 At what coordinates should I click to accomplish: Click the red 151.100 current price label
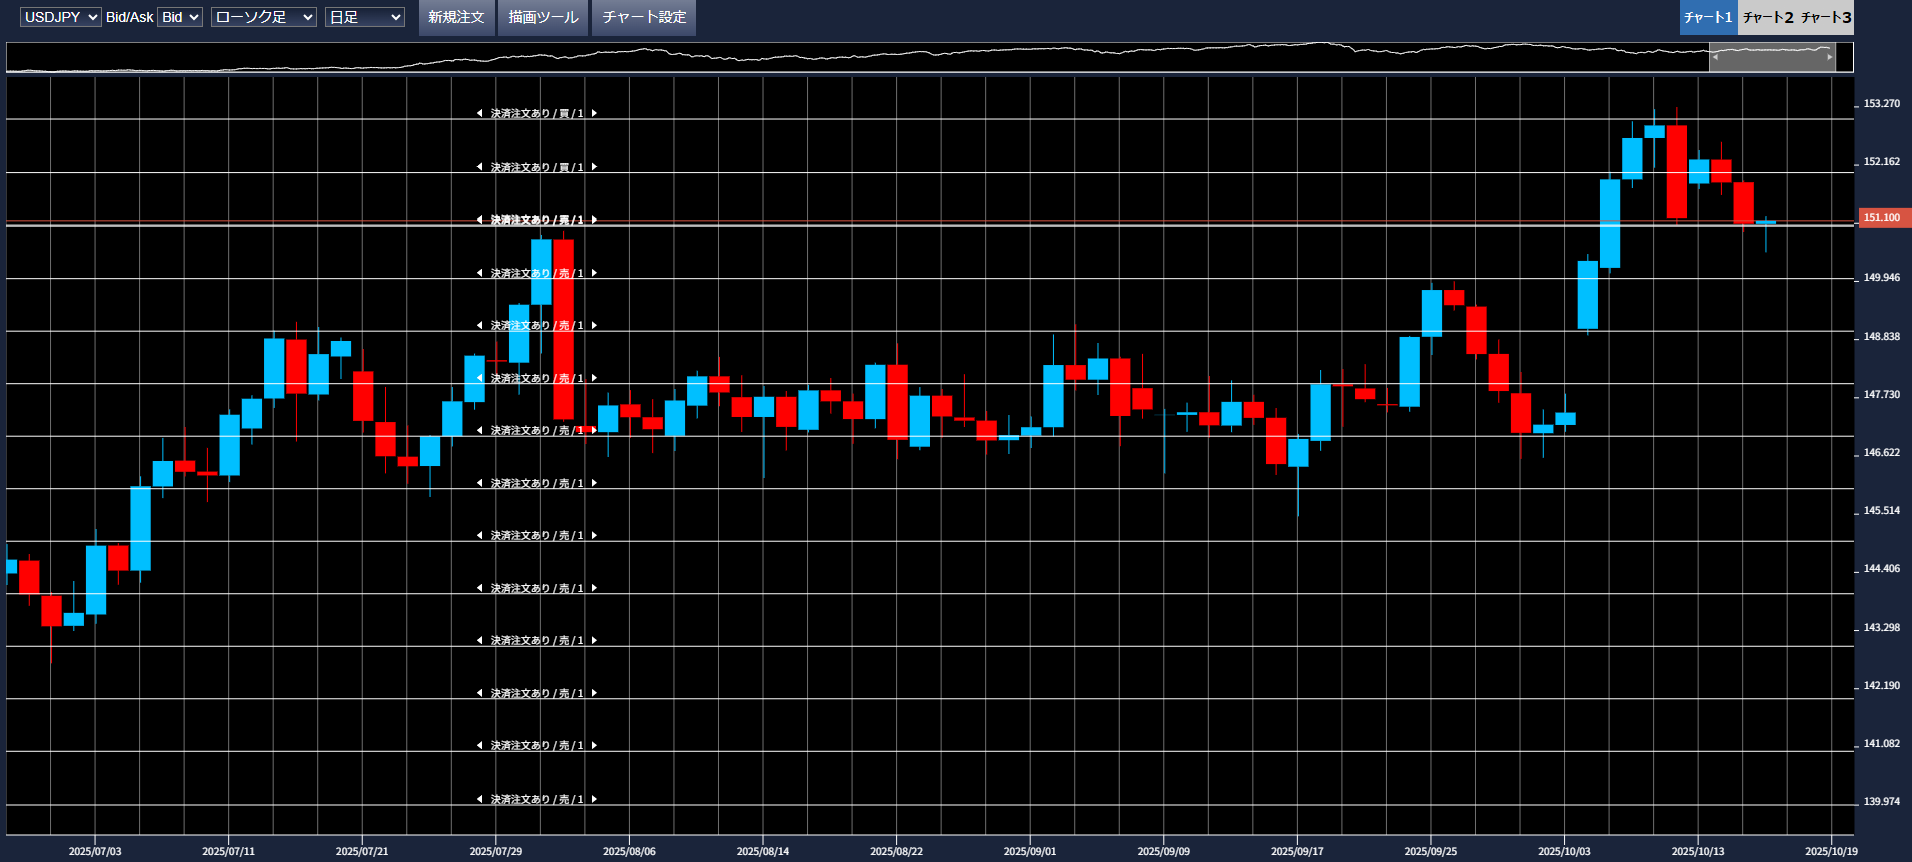(x=1883, y=218)
